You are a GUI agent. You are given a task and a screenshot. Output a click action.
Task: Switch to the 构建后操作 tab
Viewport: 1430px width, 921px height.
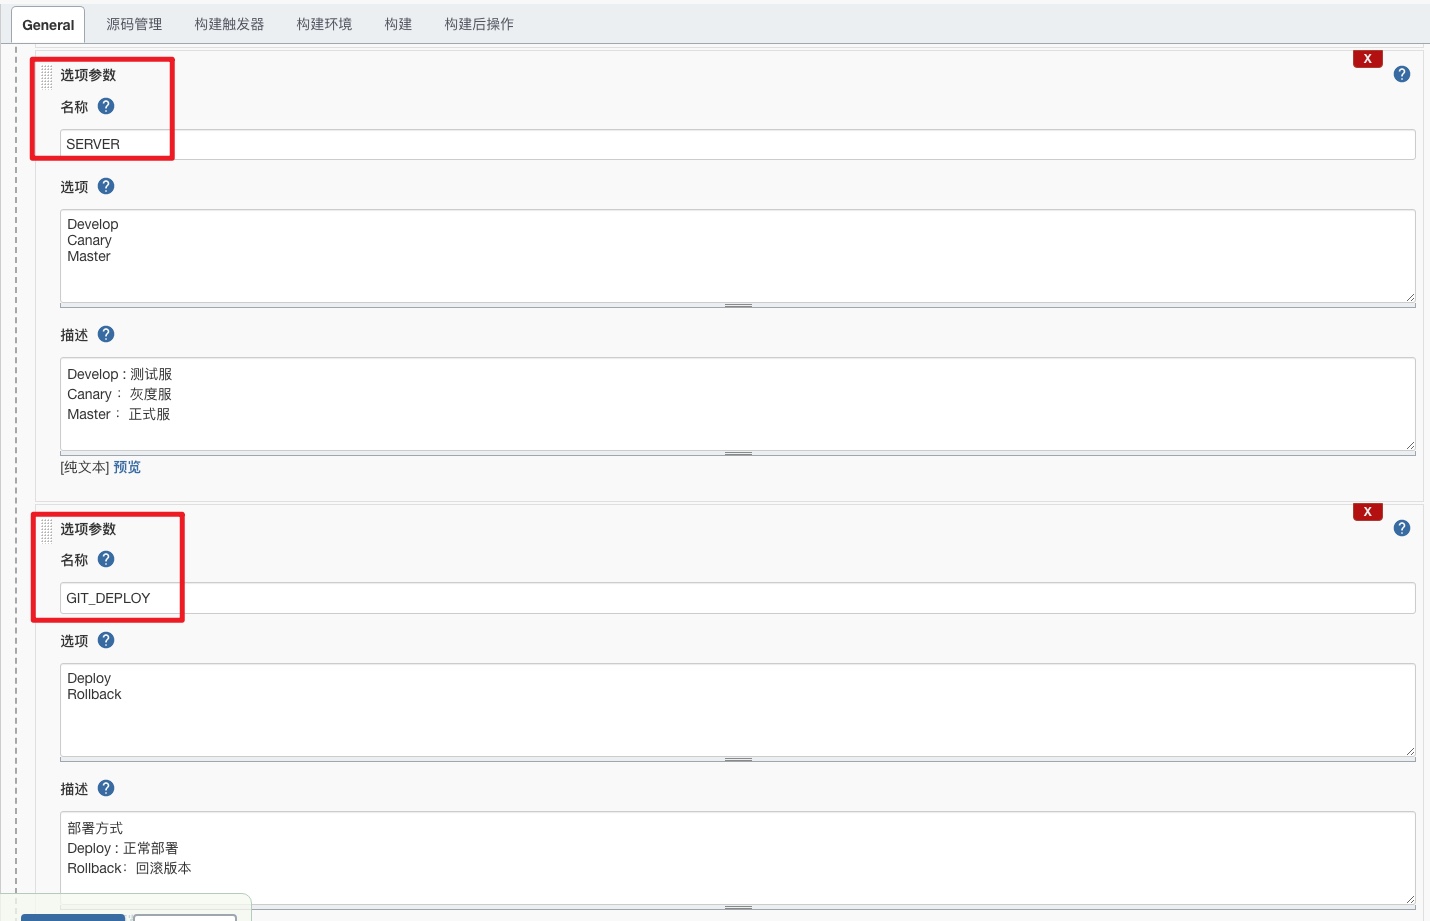[x=479, y=24]
